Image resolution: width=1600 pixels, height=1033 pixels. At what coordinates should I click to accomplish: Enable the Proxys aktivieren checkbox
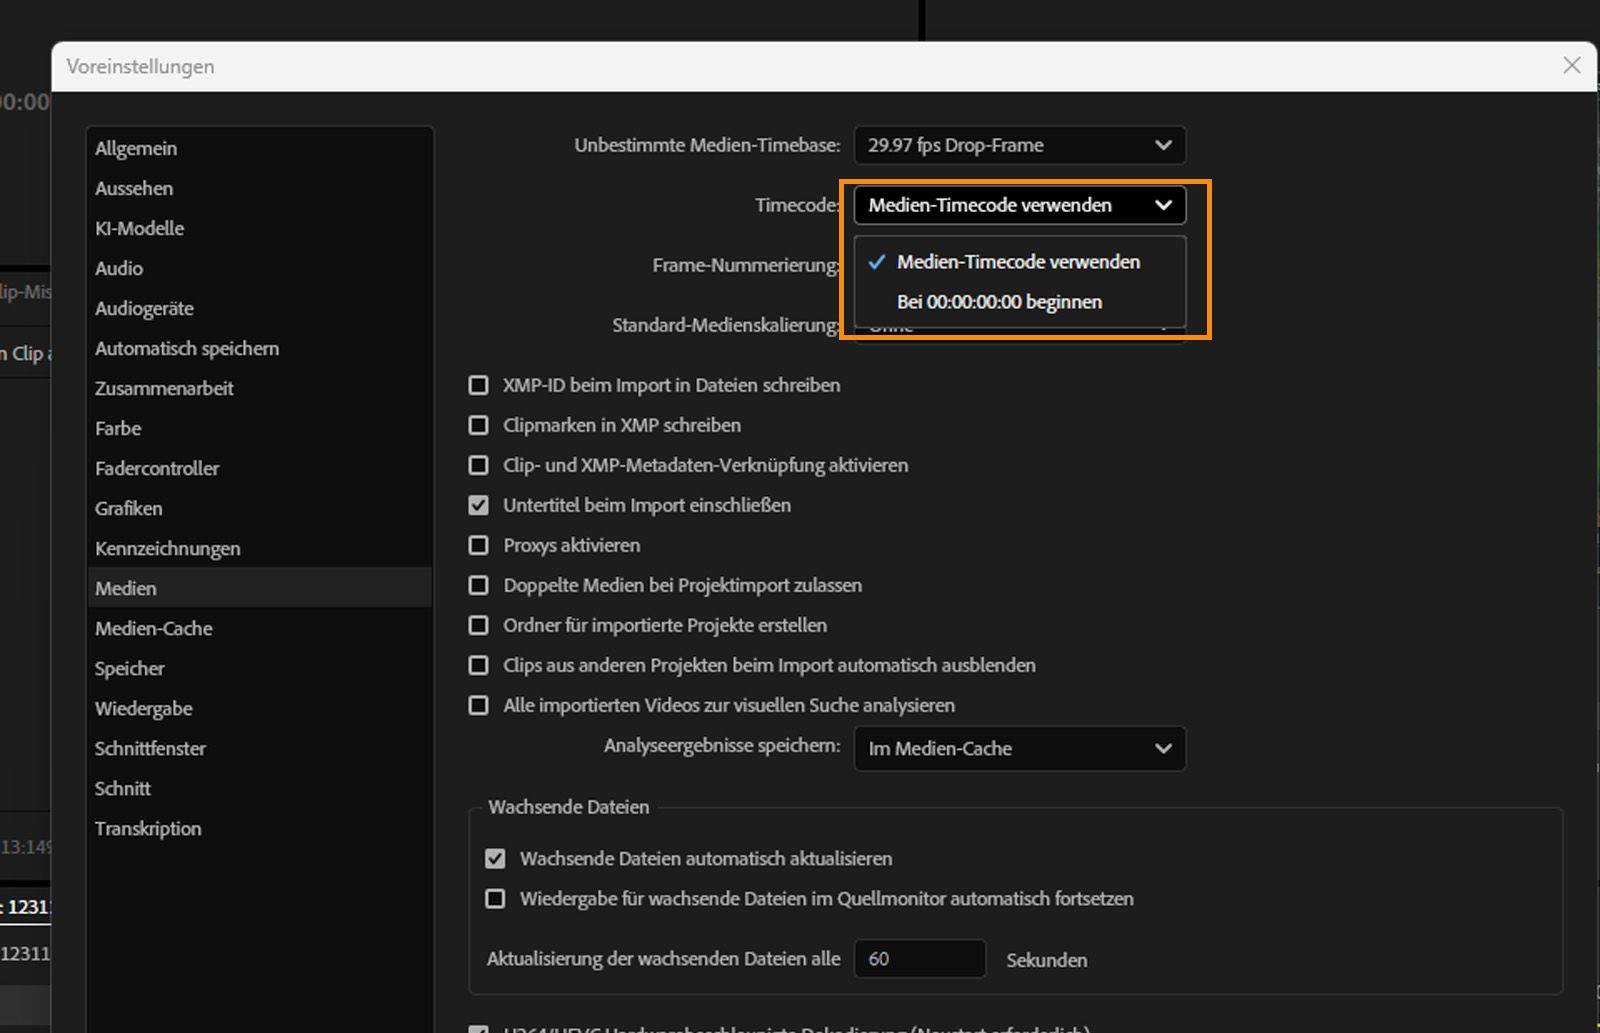click(478, 545)
